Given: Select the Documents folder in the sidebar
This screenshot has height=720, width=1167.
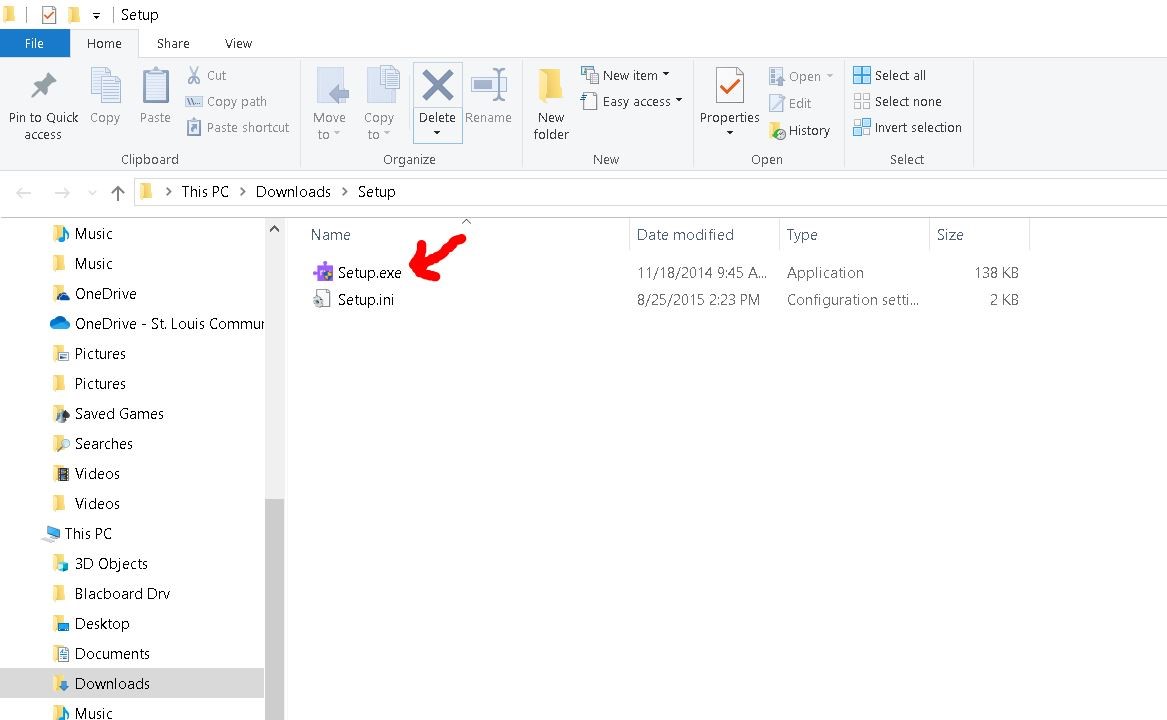Looking at the screenshot, I should (x=110, y=653).
